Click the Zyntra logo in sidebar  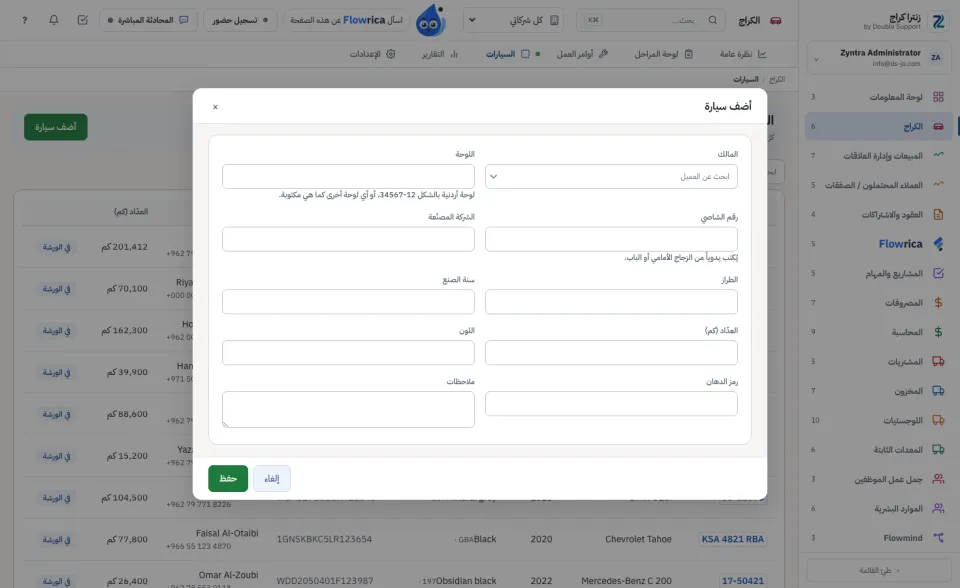click(939, 22)
